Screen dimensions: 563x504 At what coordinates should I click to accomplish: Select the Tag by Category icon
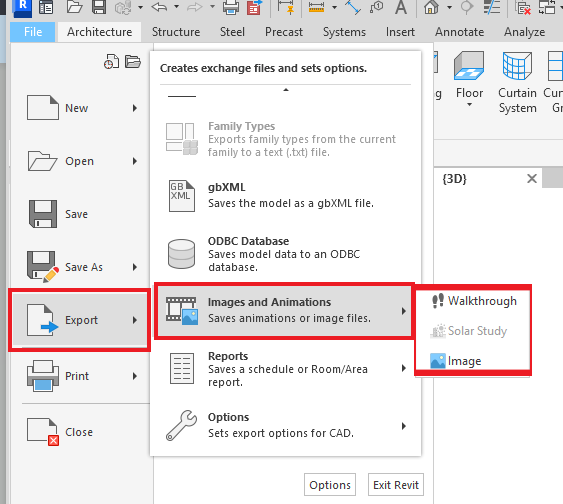click(377, 7)
